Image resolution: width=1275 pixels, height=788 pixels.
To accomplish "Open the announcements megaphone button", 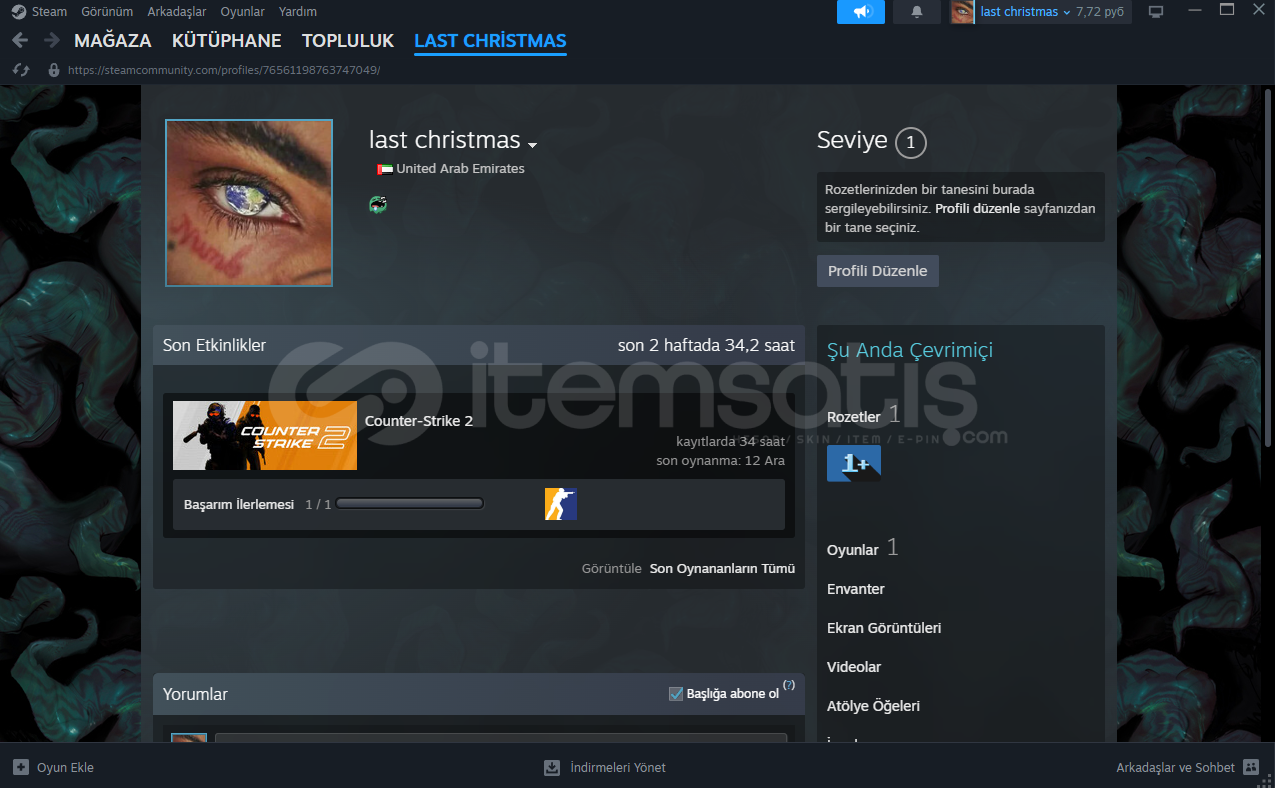I will [x=861, y=12].
